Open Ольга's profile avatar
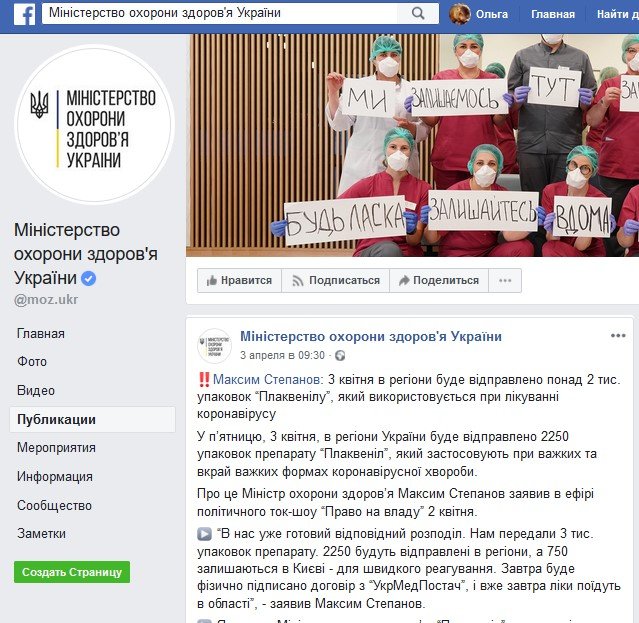Viewport: 639px width, 623px height. coord(460,14)
